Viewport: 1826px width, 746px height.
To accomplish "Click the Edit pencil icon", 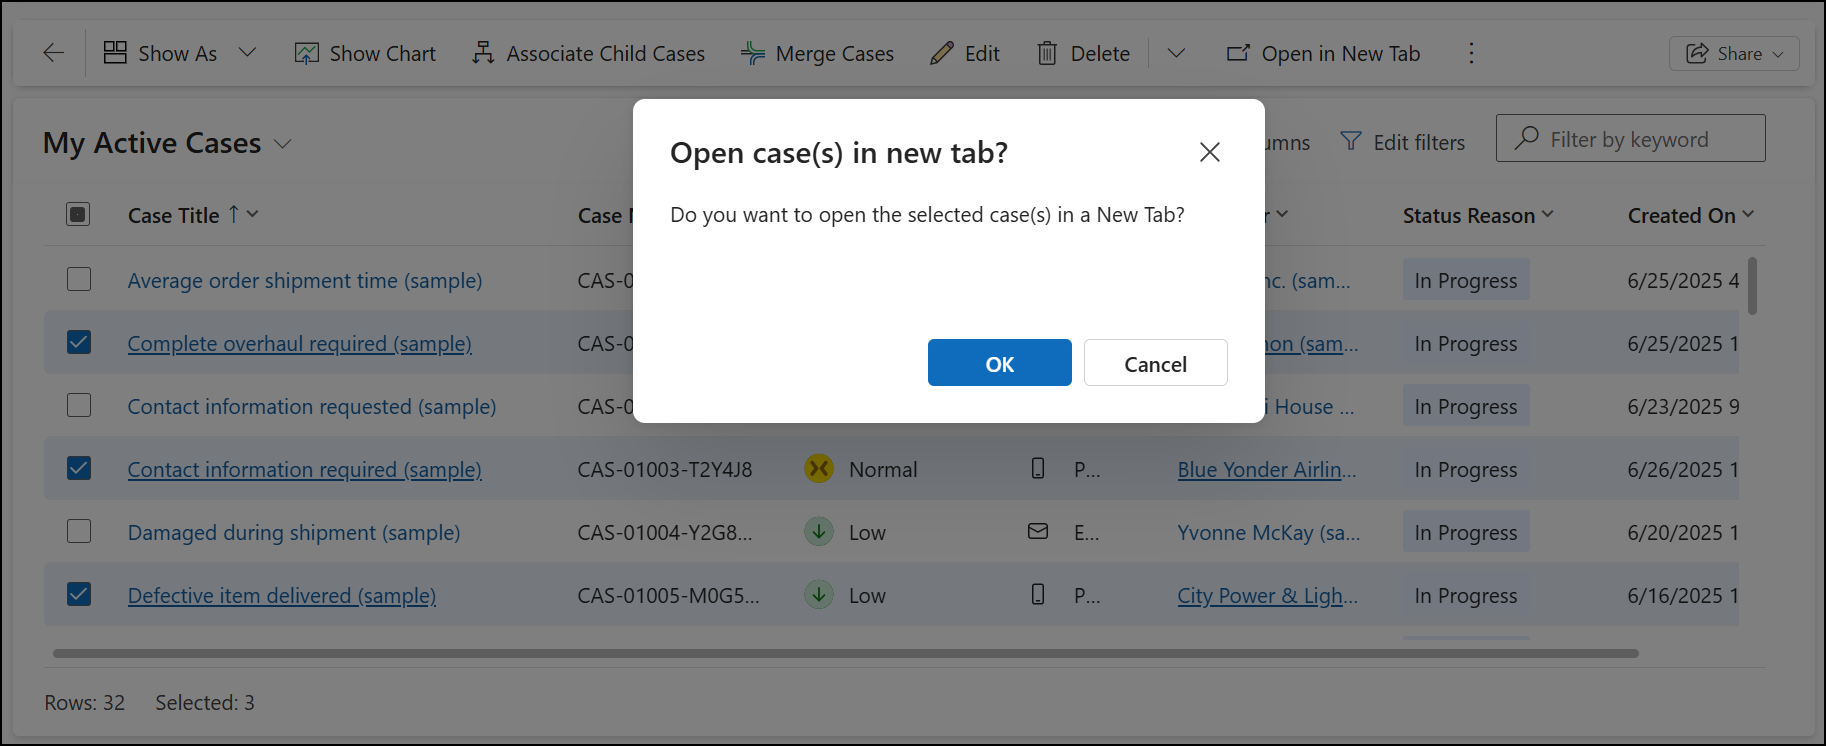I will [941, 53].
